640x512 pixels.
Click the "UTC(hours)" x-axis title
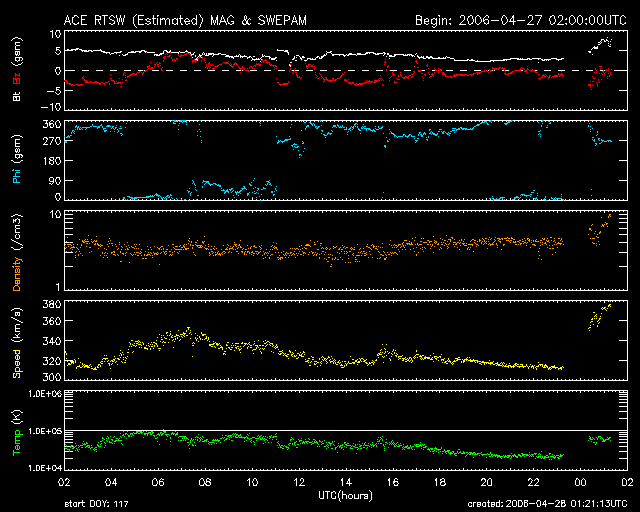tap(345, 496)
